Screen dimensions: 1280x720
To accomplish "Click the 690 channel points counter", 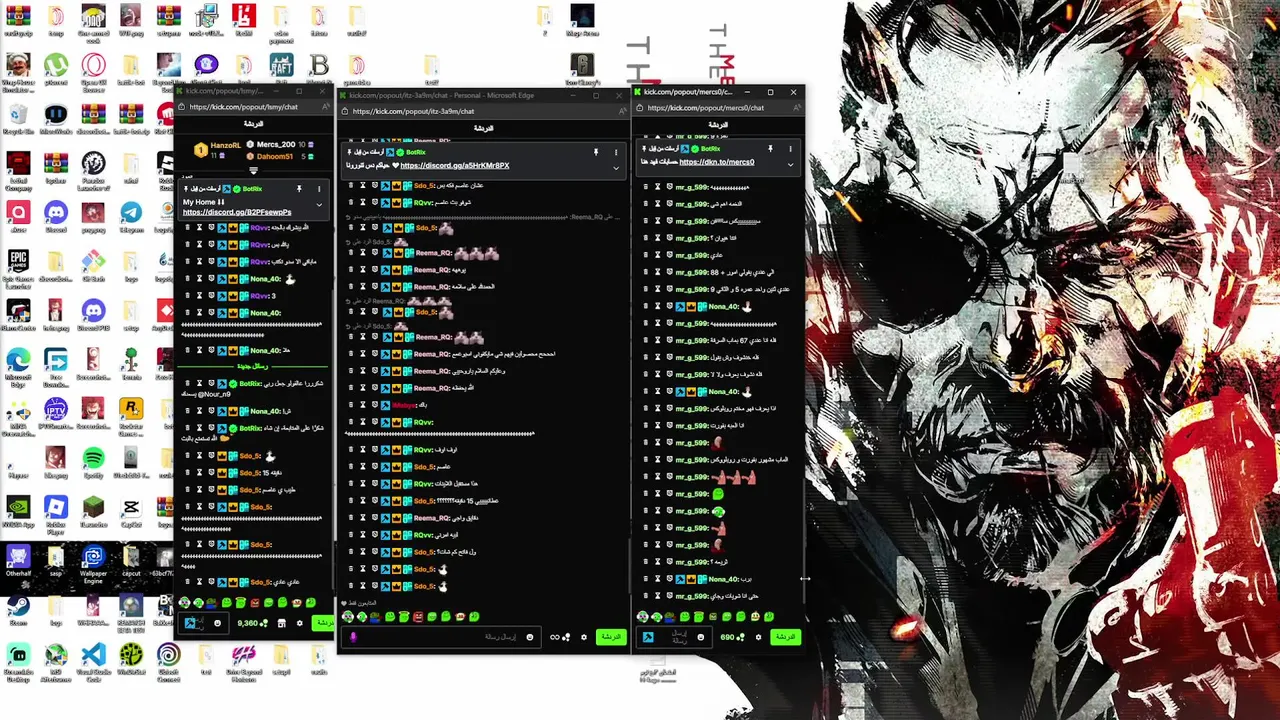I will (x=733, y=637).
